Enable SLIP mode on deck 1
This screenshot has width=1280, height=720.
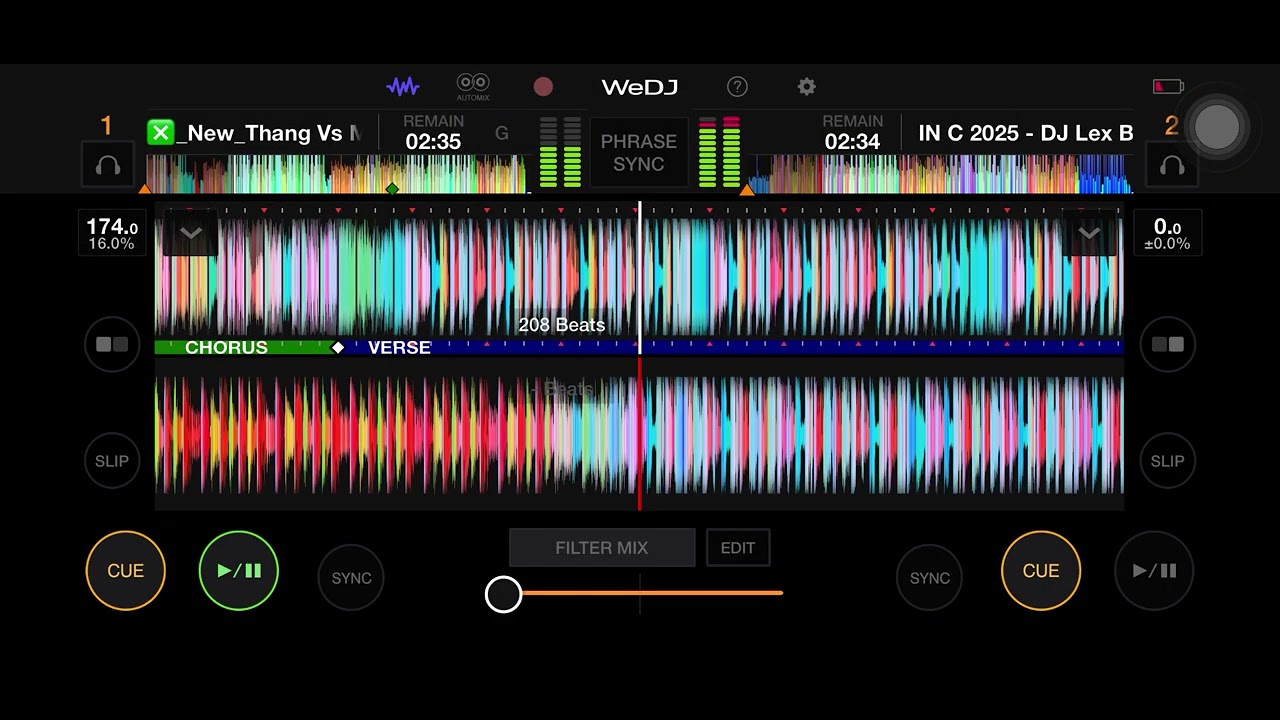coord(112,461)
